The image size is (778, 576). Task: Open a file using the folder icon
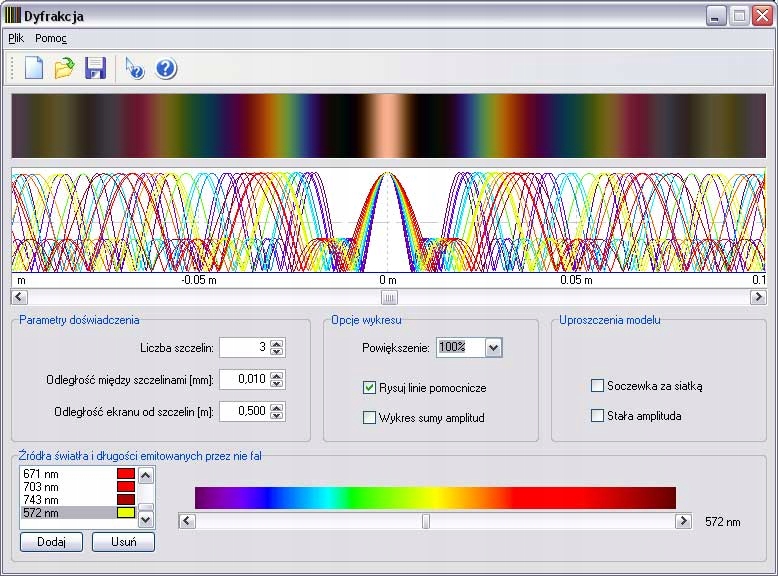pyautogui.click(x=64, y=68)
